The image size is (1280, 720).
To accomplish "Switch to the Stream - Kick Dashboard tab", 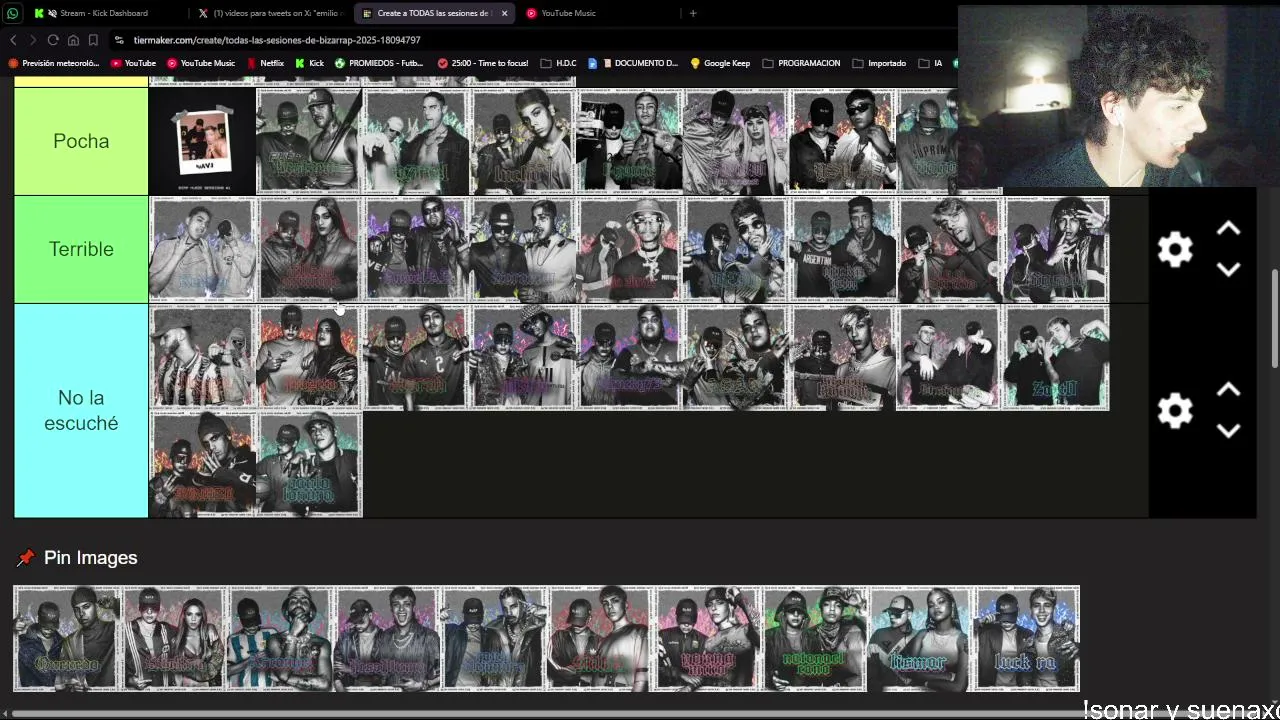I will [x=103, y=13].
